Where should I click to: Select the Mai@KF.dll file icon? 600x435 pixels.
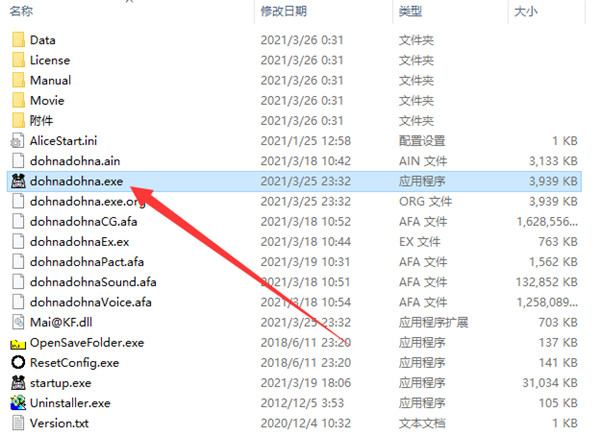coord(18,322)
